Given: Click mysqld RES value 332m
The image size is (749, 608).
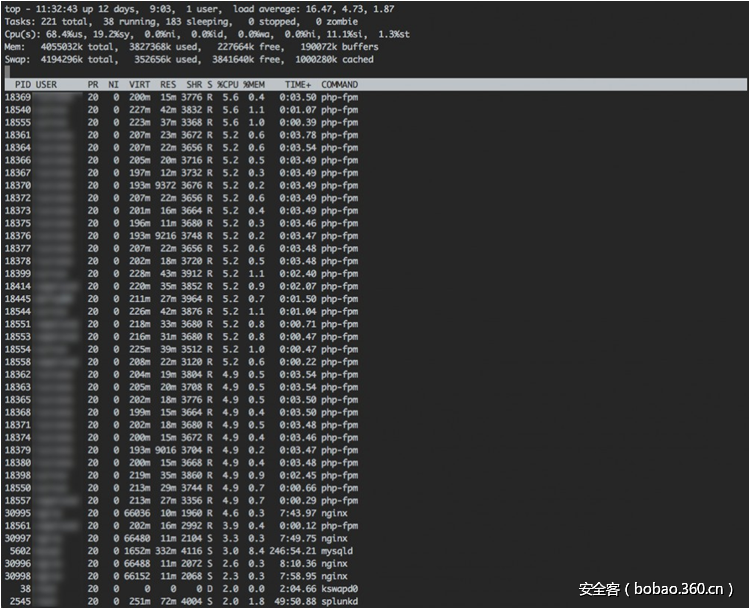Looking at the screenshot, I should (165, 551).
